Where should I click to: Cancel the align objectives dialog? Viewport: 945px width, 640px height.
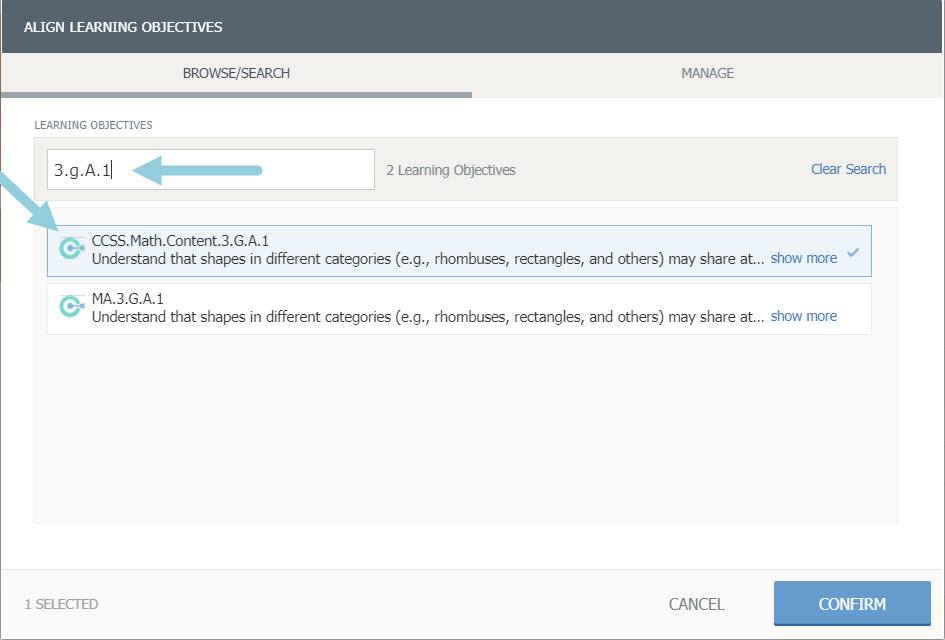click(x=696, y=604)
